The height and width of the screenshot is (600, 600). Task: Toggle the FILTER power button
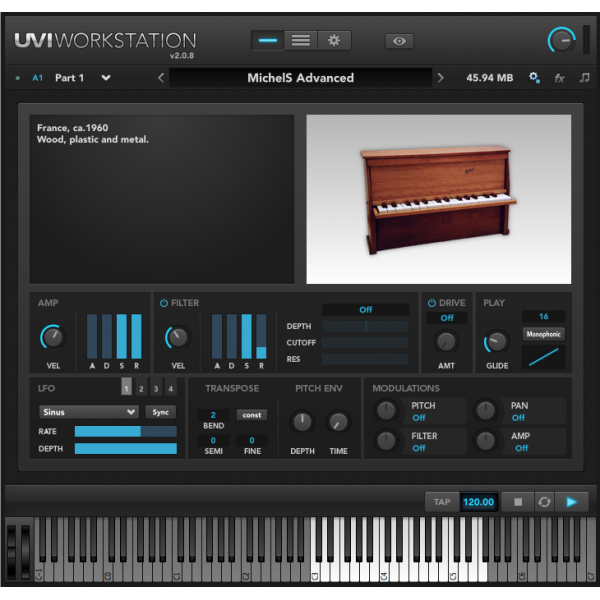pyautogui.click(x=164, y=303)
